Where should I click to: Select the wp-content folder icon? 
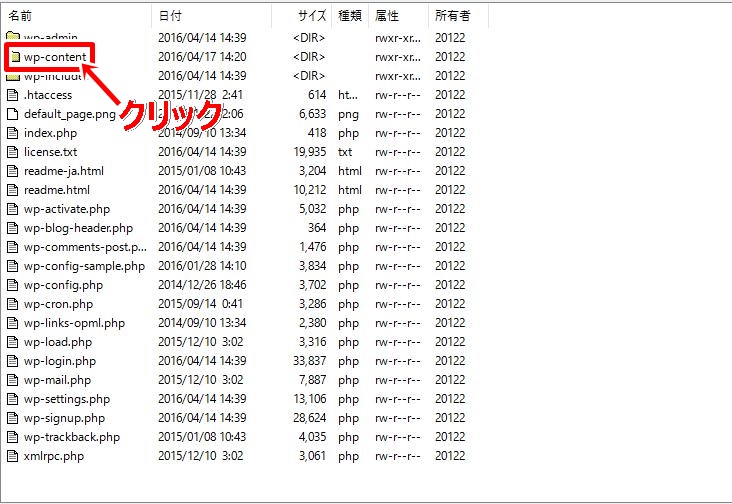[16, 57]
